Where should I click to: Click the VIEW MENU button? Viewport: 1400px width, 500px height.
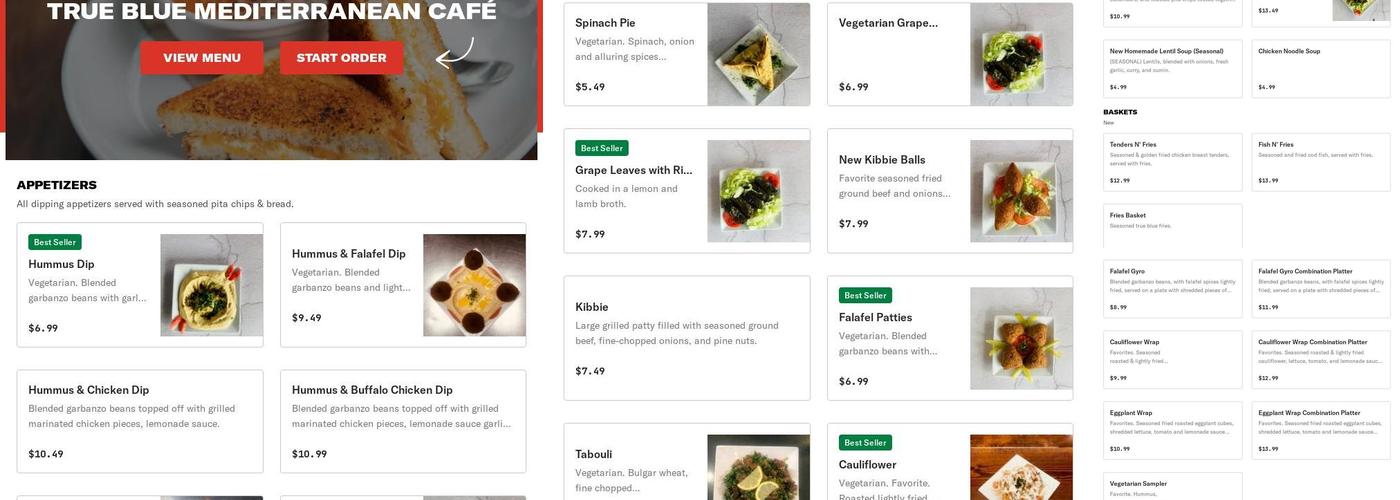pyautogui.click(x=202, y=58)
